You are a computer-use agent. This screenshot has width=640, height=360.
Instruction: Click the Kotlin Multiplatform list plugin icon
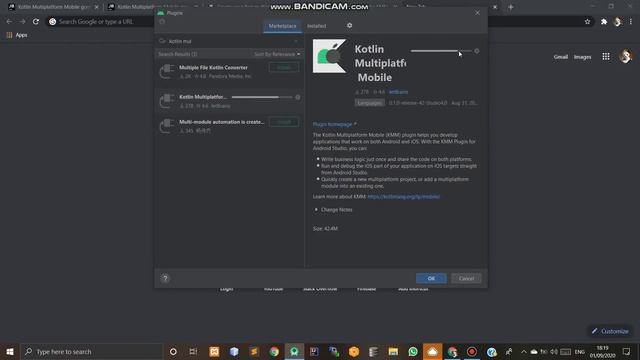point(167,101)
